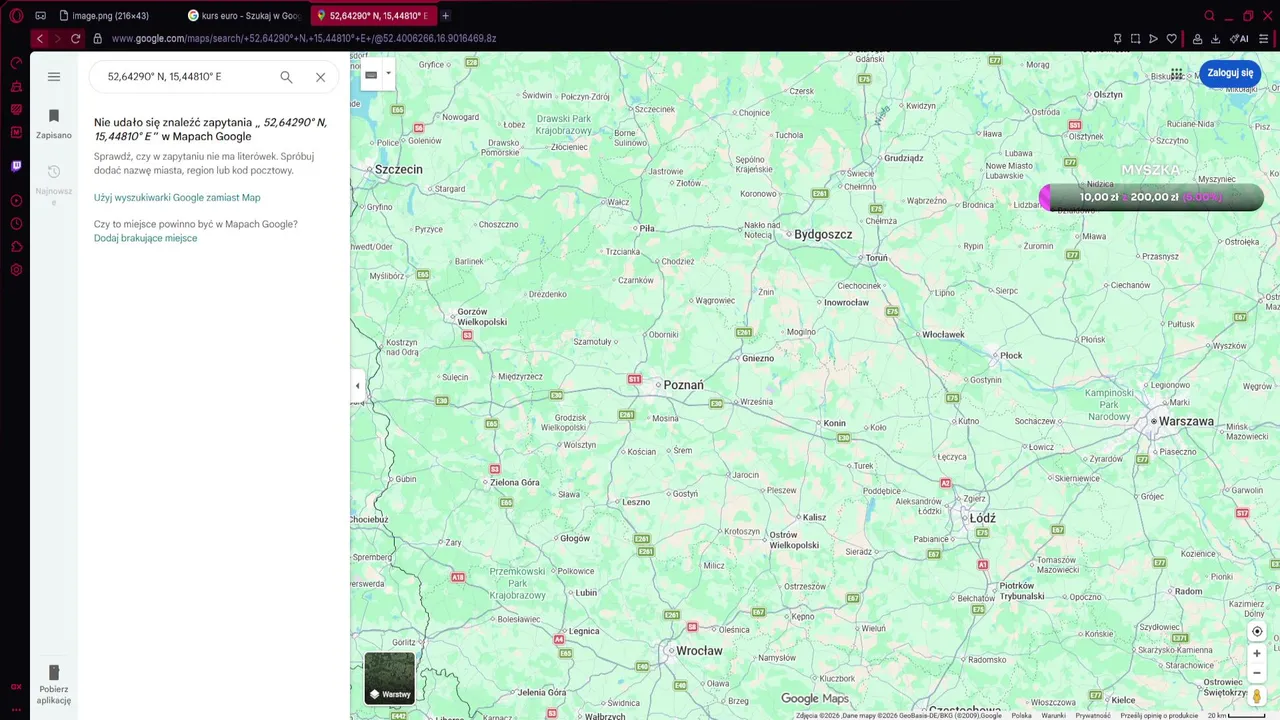Click the send/flow arrow icon
Image resolution: width=1280 pixels, height=720 pixels.
1153,39
